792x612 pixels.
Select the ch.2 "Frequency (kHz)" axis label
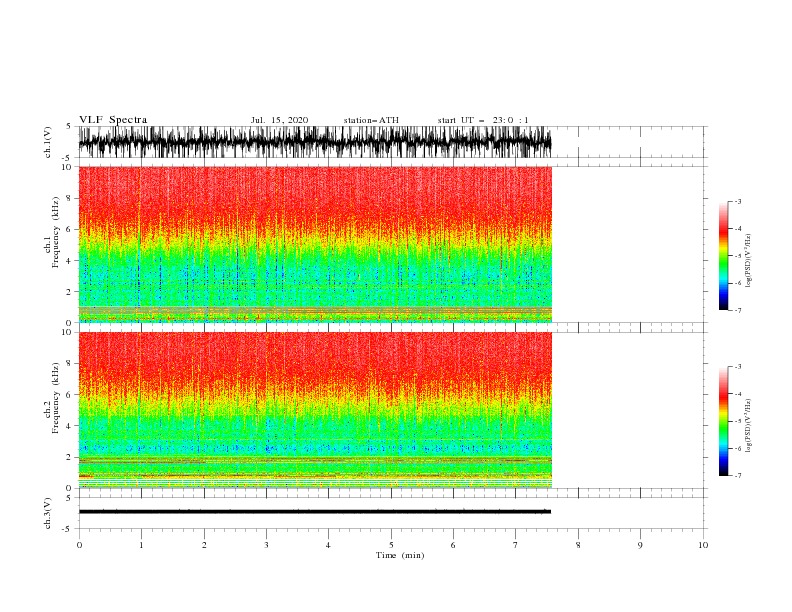(56, 397)
